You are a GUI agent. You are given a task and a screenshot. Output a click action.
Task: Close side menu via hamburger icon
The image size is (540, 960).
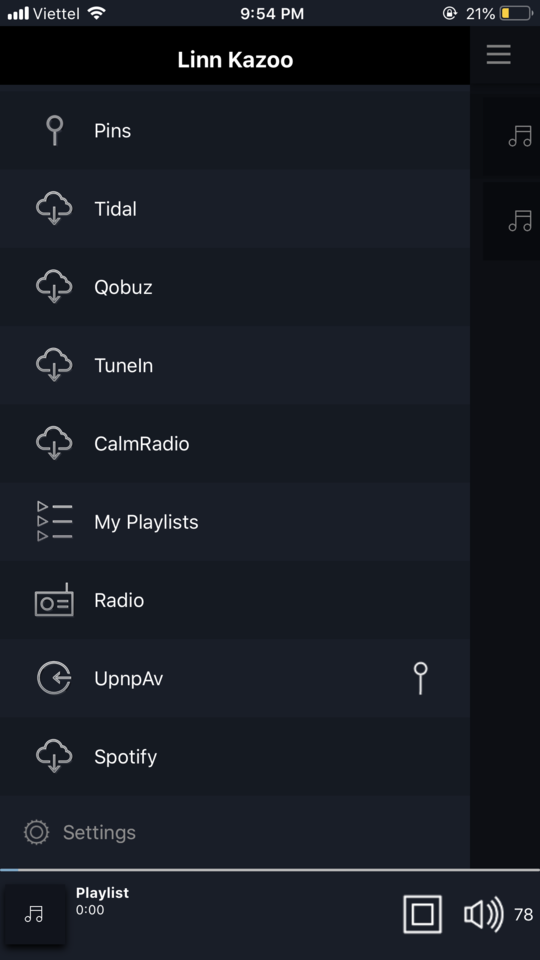pos(498,54)
